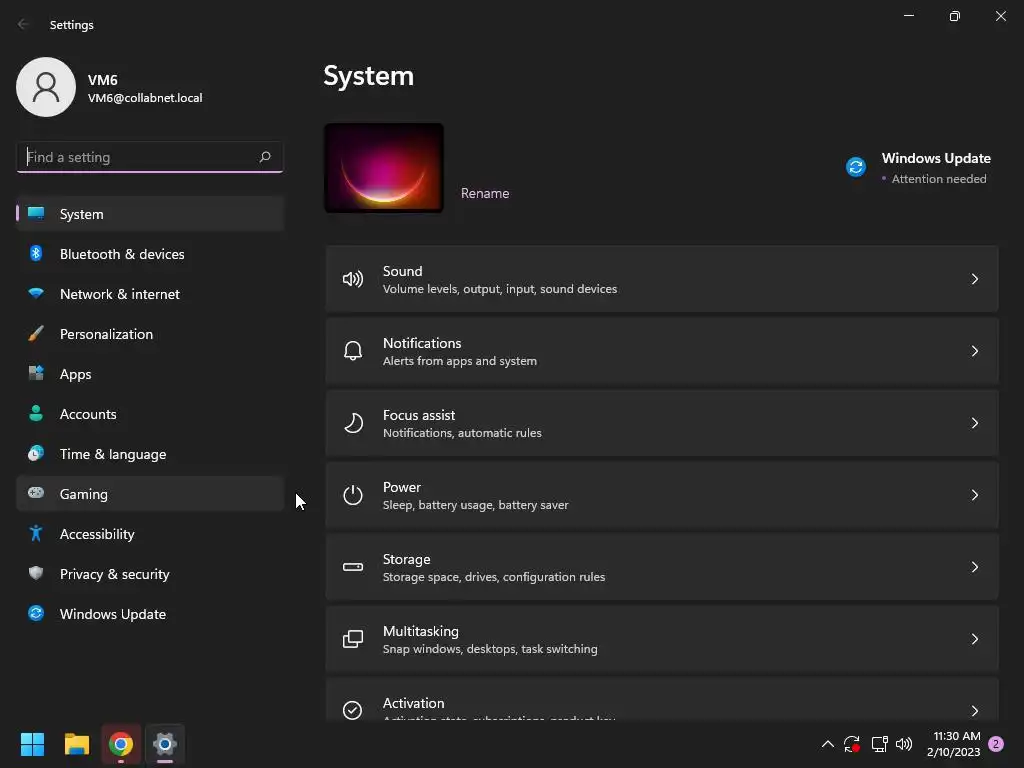Select Apps label in sidebar
Image resolution: width=1024 pixels, height=768 pixels.
pos(76,374)
